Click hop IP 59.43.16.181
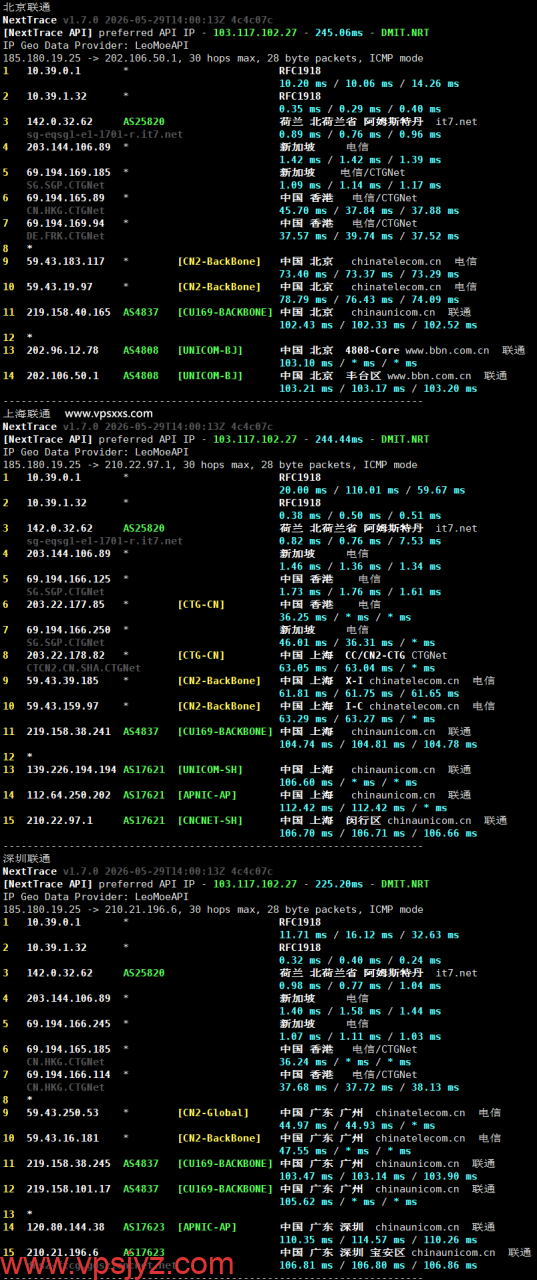537x1280 pixels. [x=62, y=1138]
